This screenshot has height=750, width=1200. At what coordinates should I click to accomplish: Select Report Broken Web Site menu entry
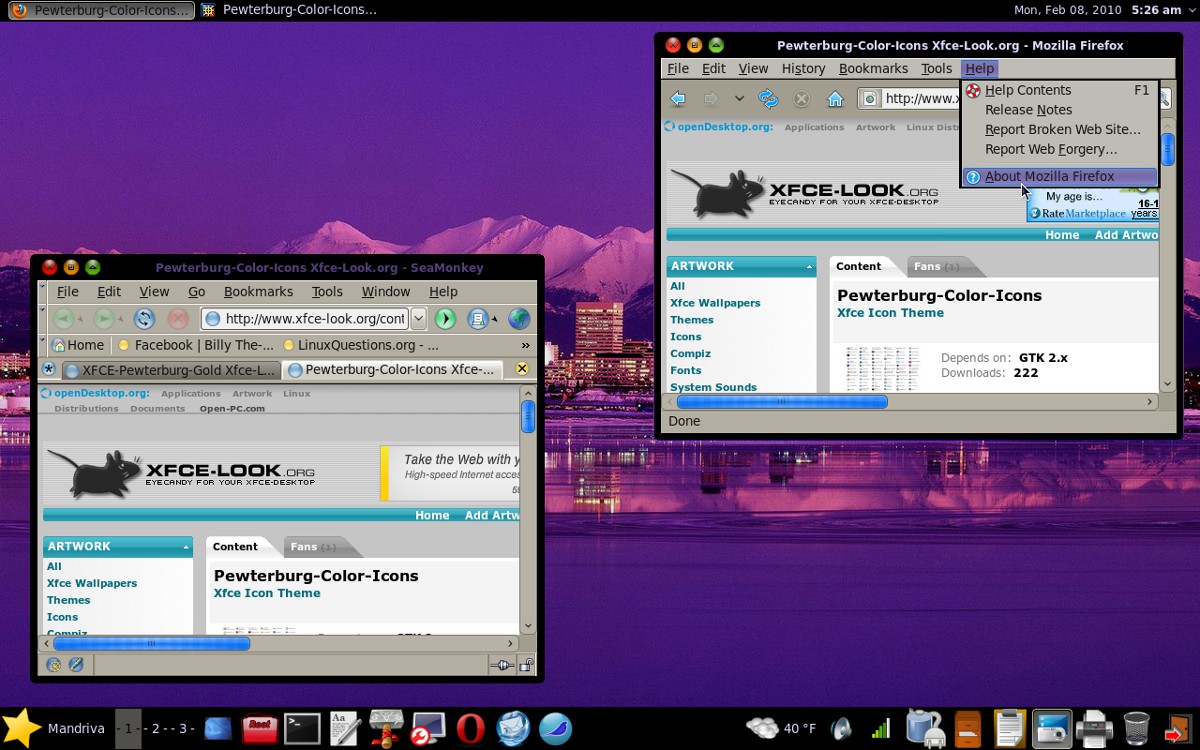(x=1059, y=129)
